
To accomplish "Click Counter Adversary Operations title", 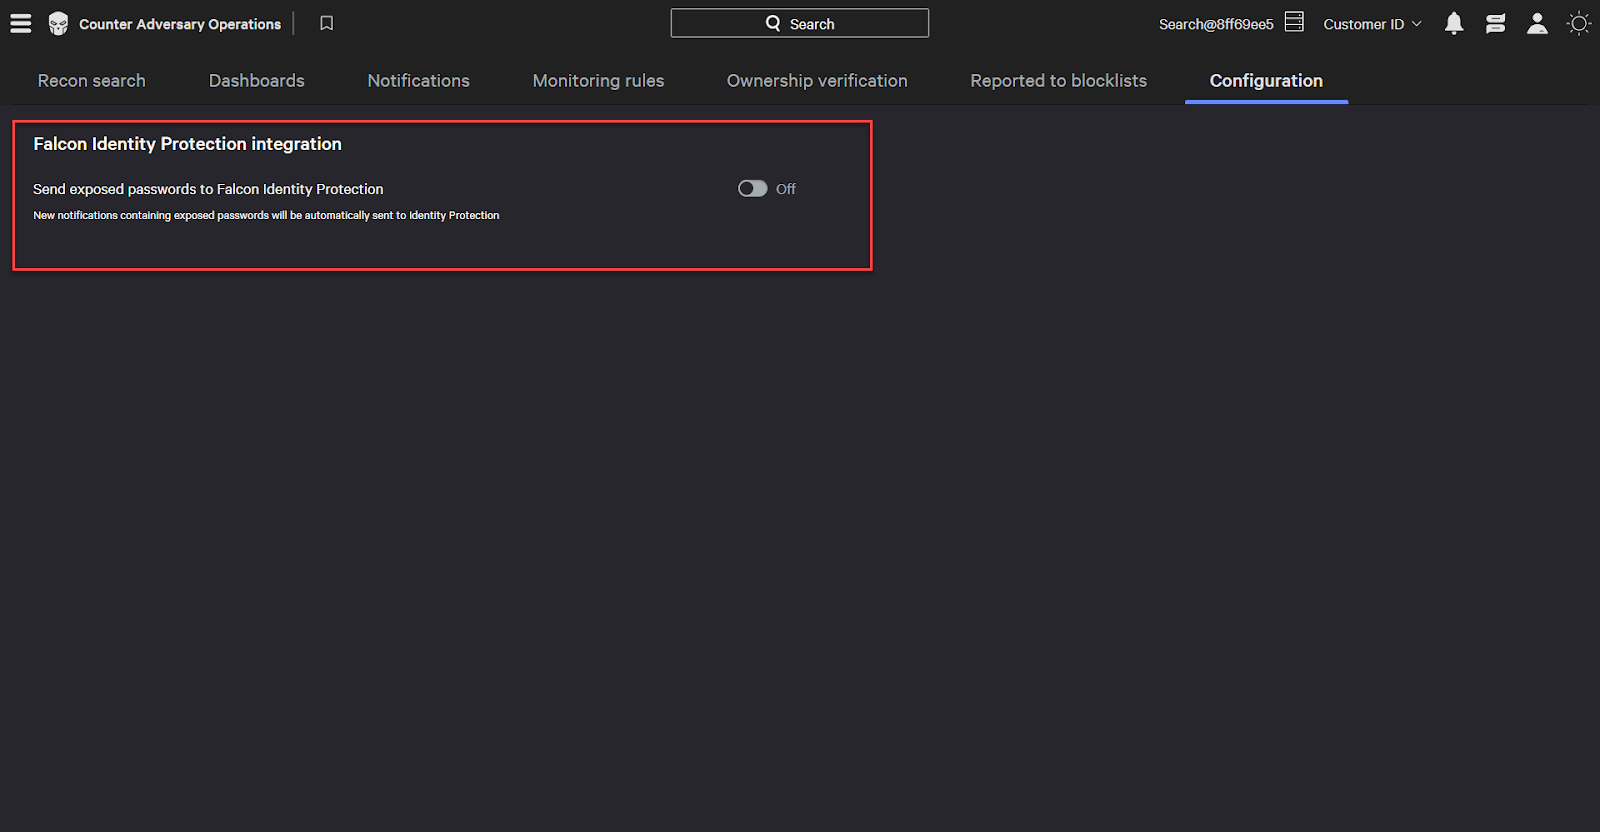I will click(180, 24).
